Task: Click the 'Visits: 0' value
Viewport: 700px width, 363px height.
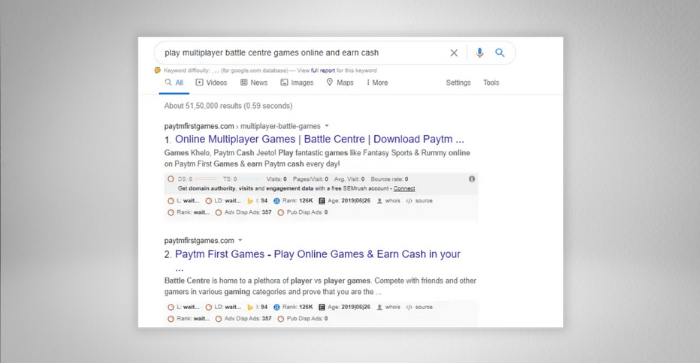Action: 277,179
